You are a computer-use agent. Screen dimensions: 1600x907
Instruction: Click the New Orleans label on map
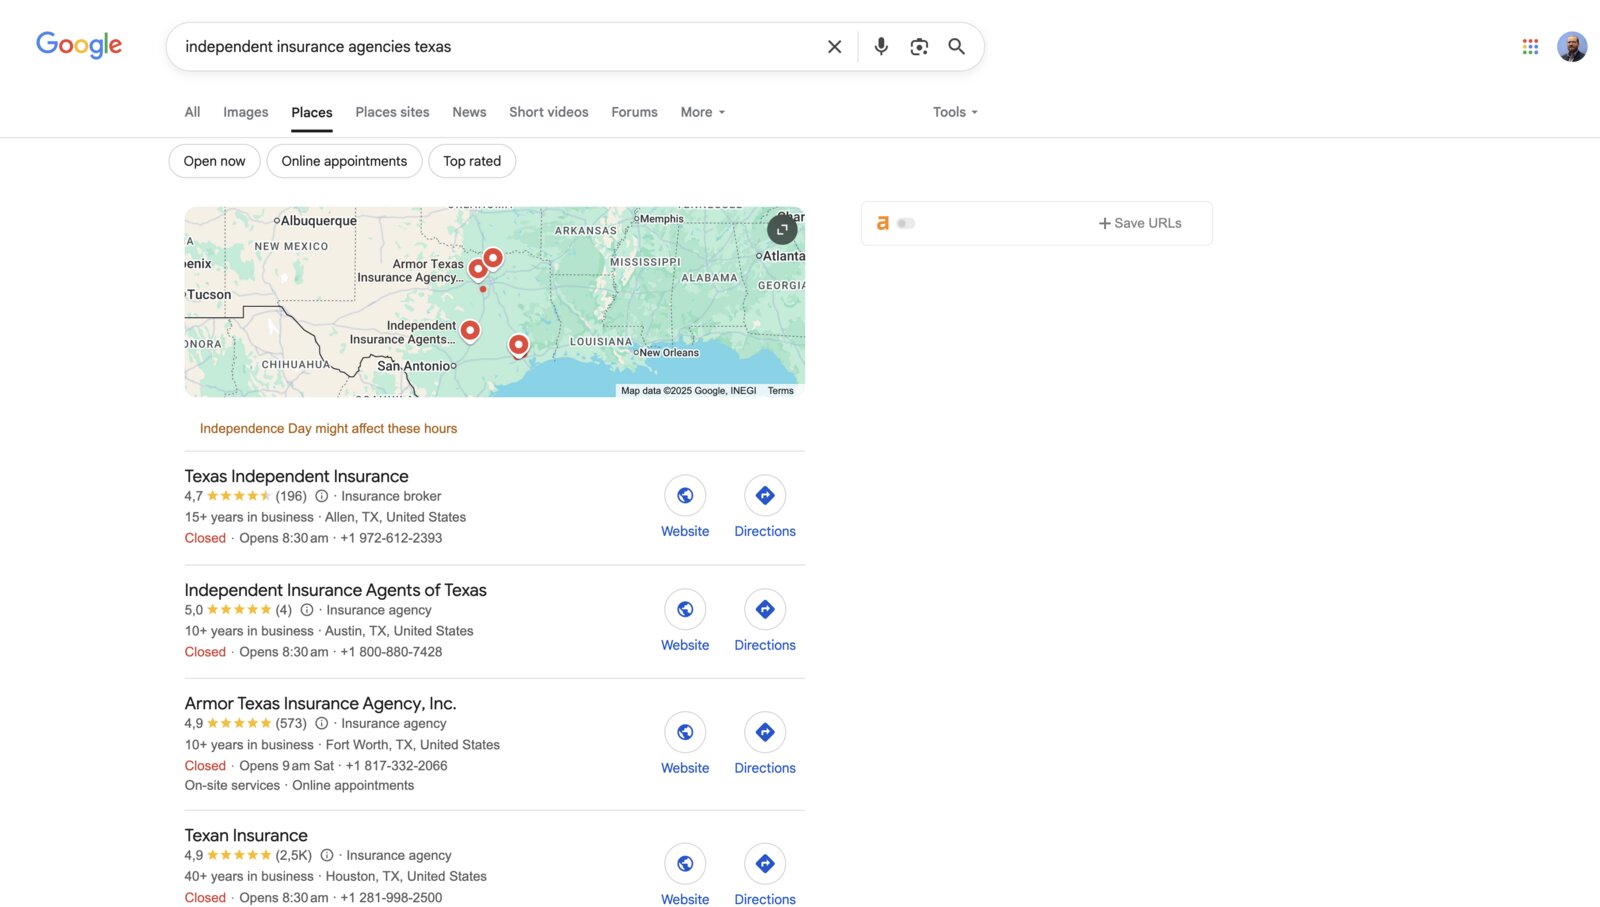tap(668, 352)
